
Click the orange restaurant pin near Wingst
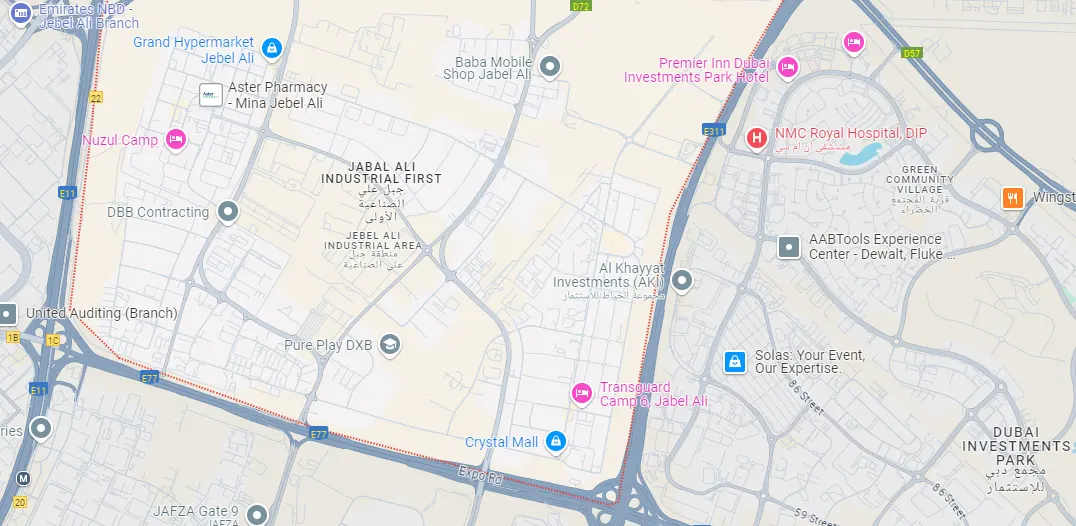(1013, 198)
